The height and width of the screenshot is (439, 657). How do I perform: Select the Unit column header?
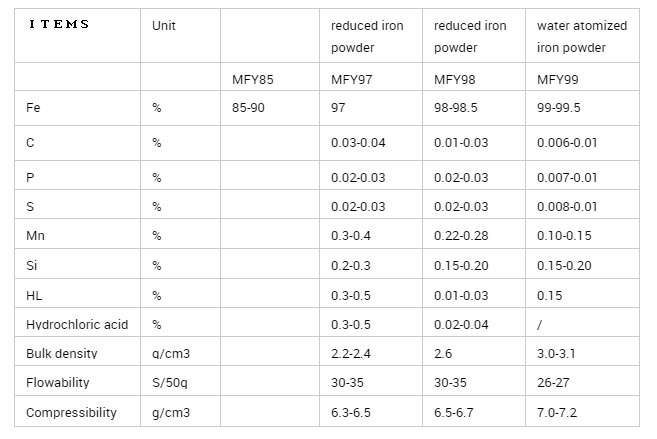click(164, 26)
